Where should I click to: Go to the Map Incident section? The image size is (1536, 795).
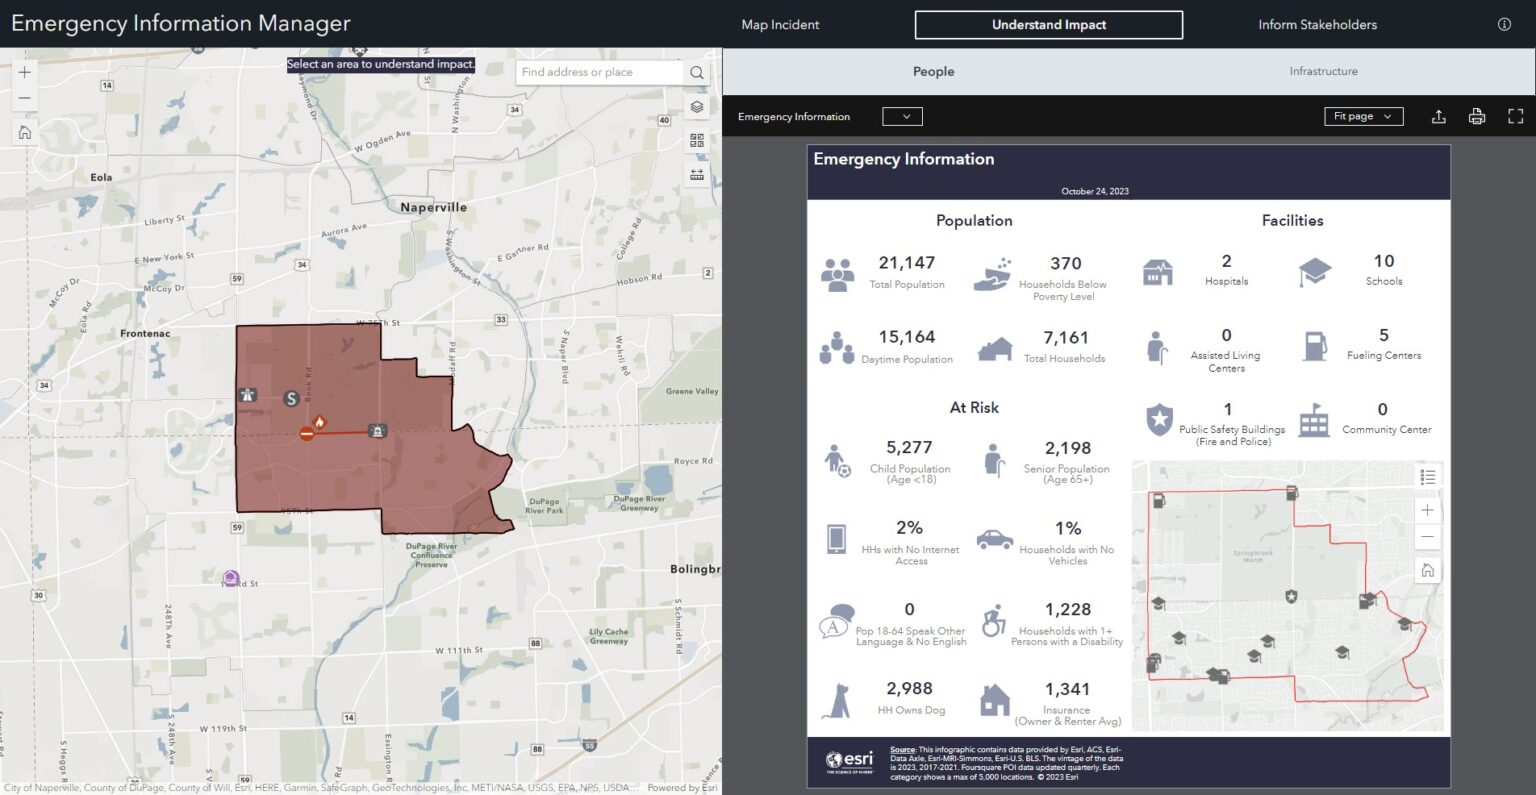click(x=780, y=24)
